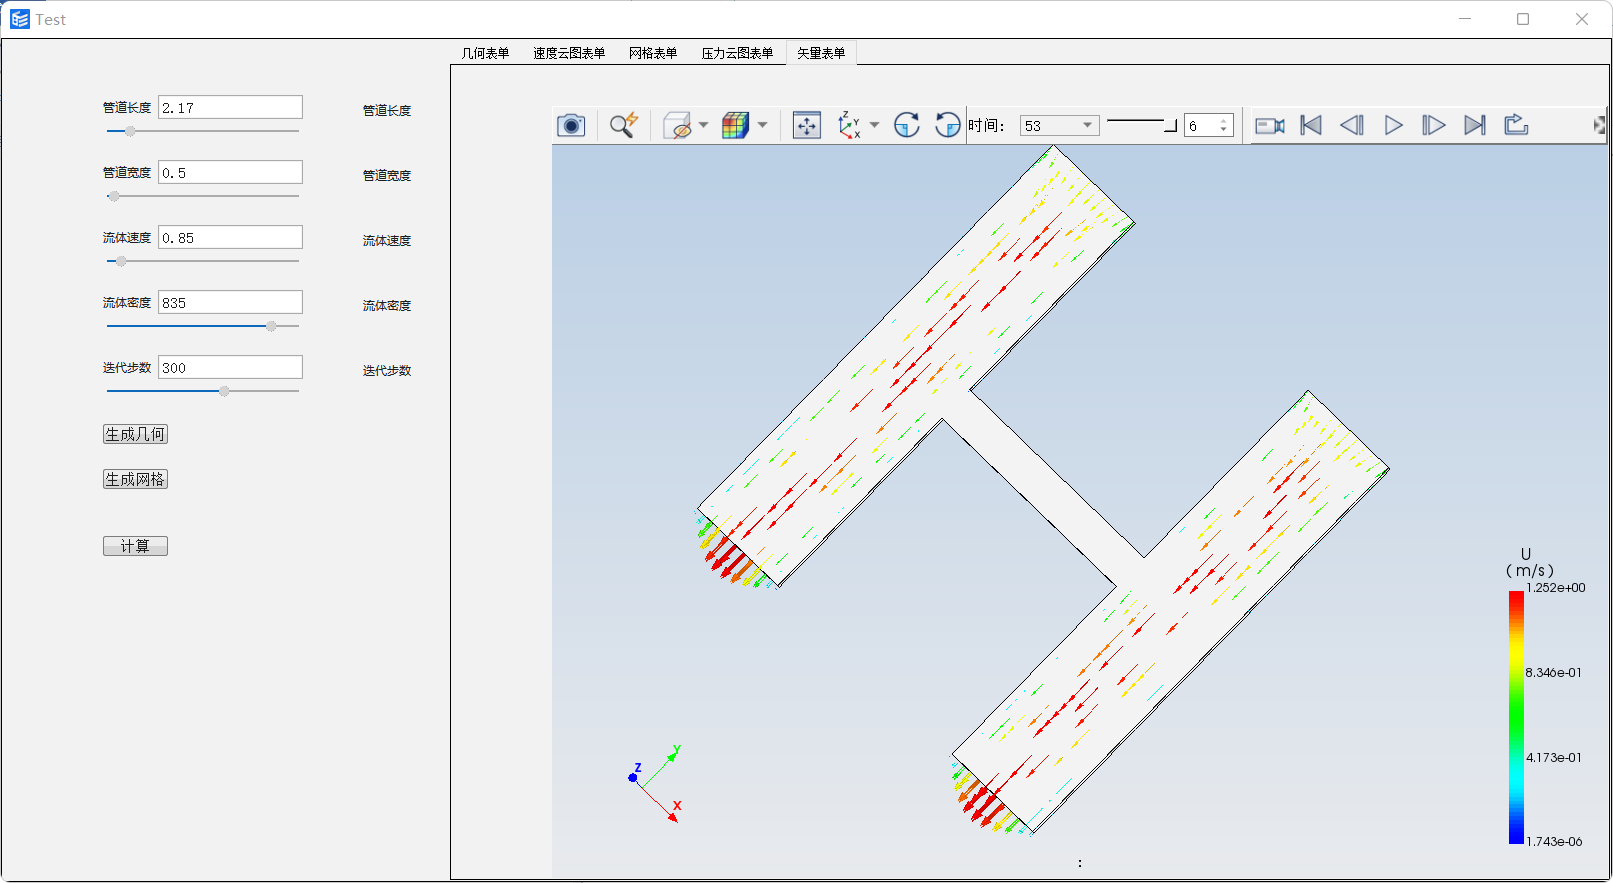This screenshot has width=1613, height=883.
Task: Click the hide/show geometry box icon
Action: [677, 125]
